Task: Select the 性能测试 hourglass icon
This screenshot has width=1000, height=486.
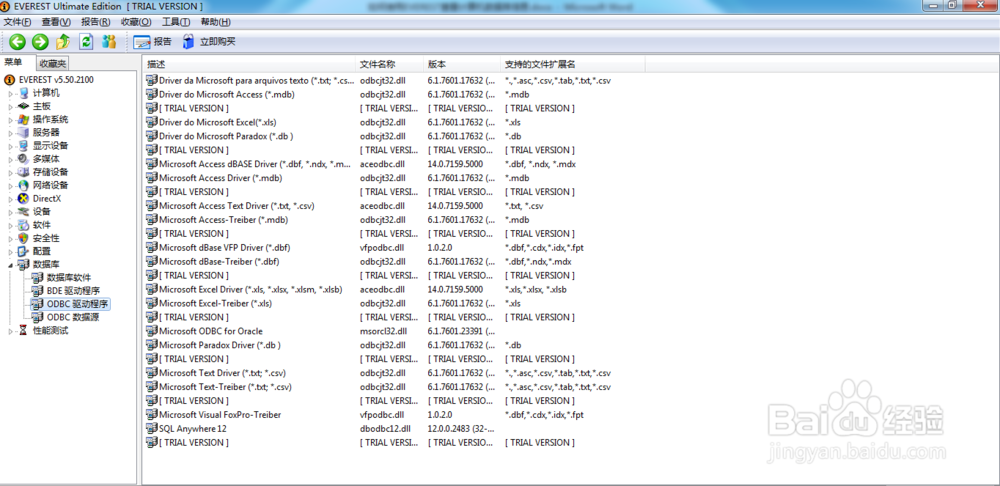Action: [23, 330]
